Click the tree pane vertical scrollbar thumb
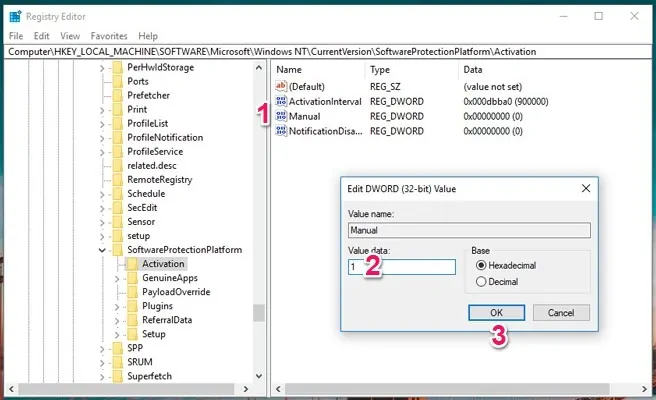This screenshot has height=400, width=656. click(259, 312)
